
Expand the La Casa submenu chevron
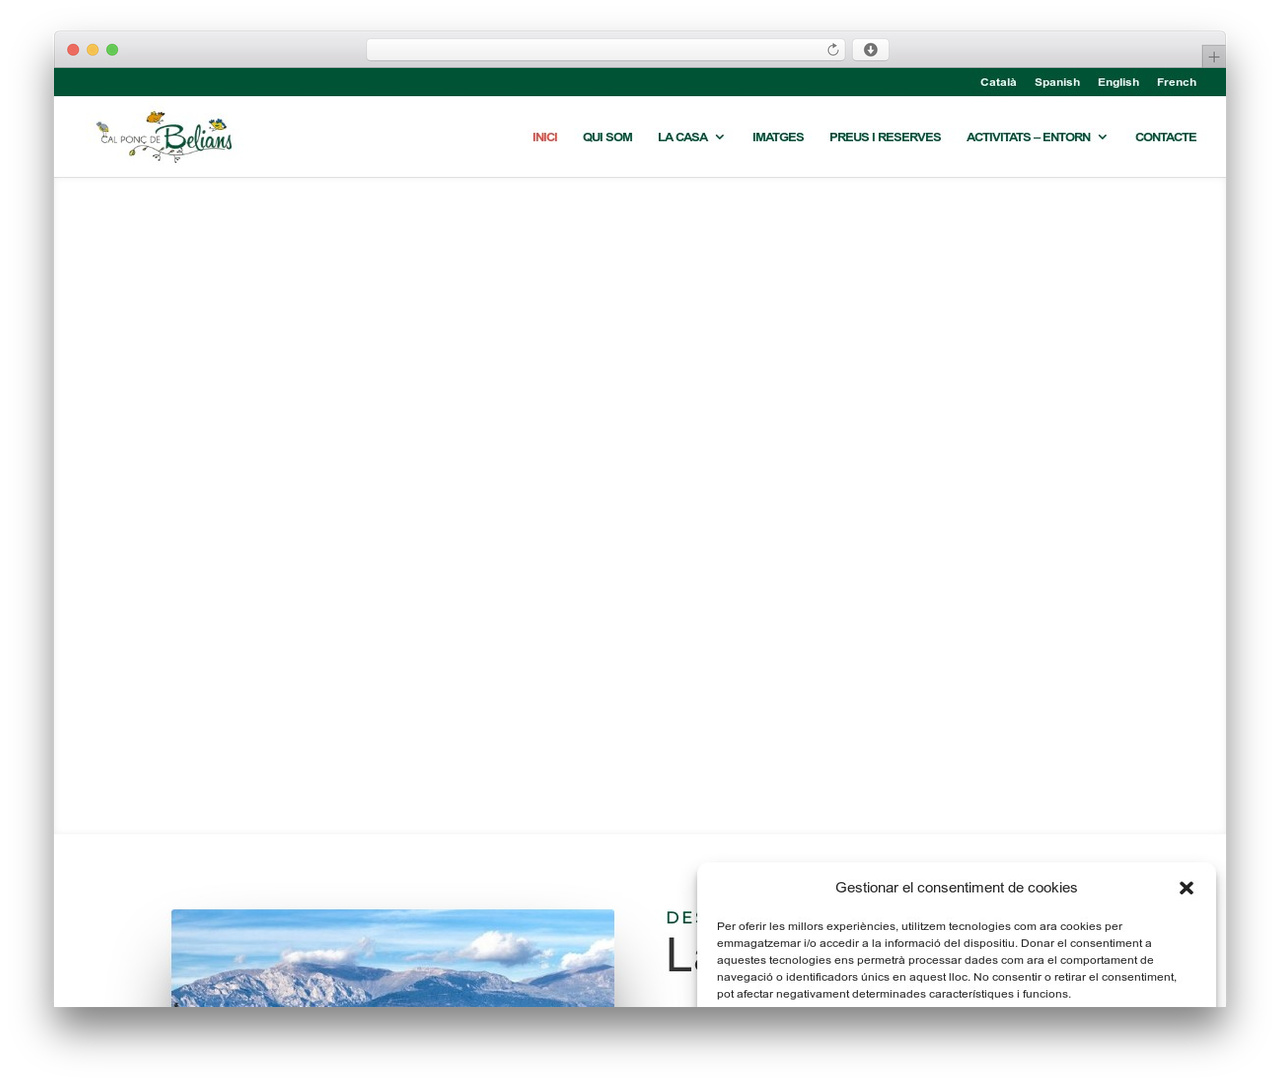pyautogui.click(x=720, y=137)
